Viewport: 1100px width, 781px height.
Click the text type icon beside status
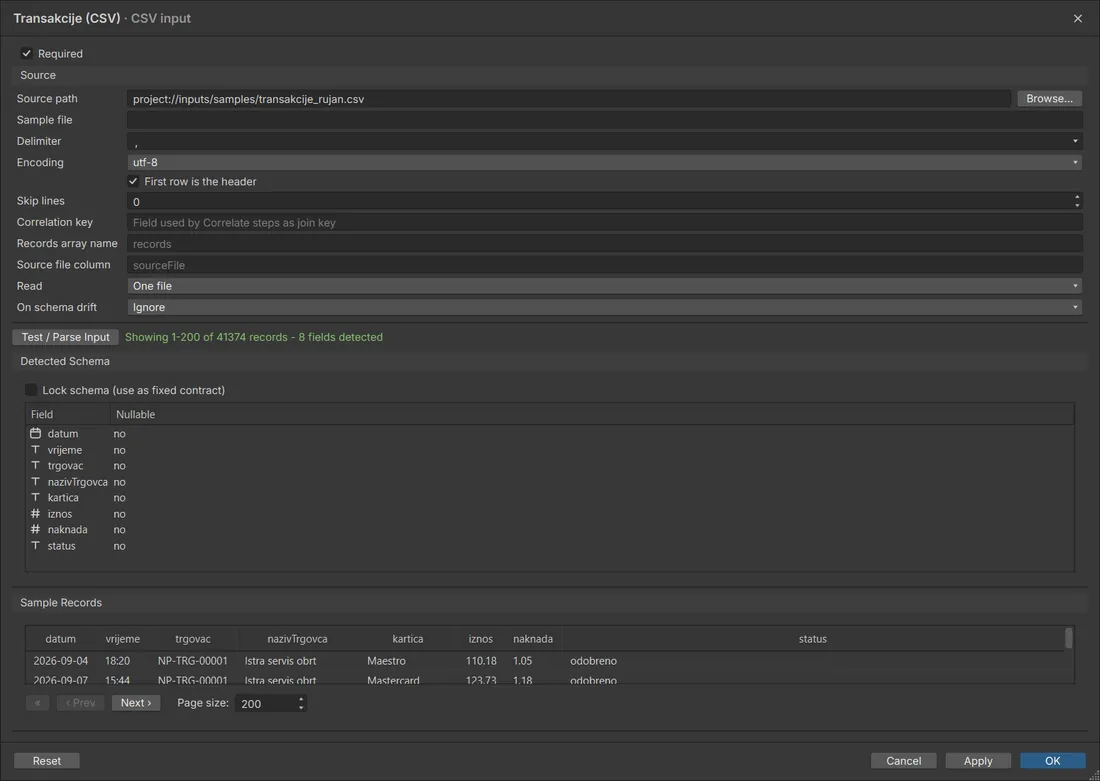click(35, 545)
